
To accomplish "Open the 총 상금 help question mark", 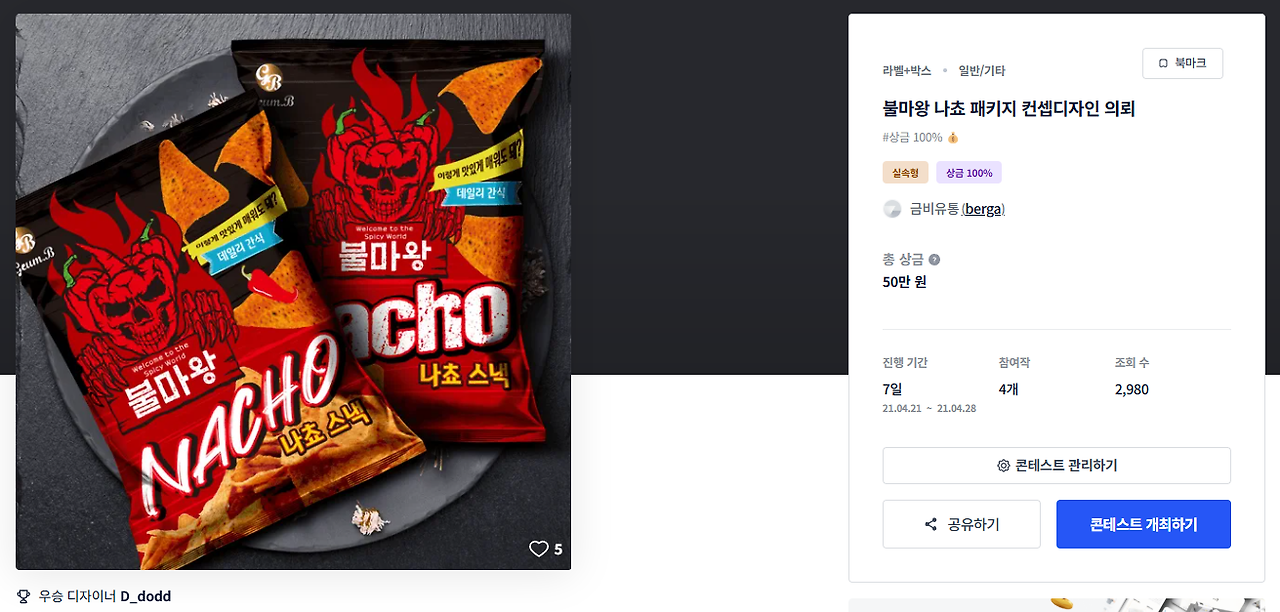I will (934, 260).
